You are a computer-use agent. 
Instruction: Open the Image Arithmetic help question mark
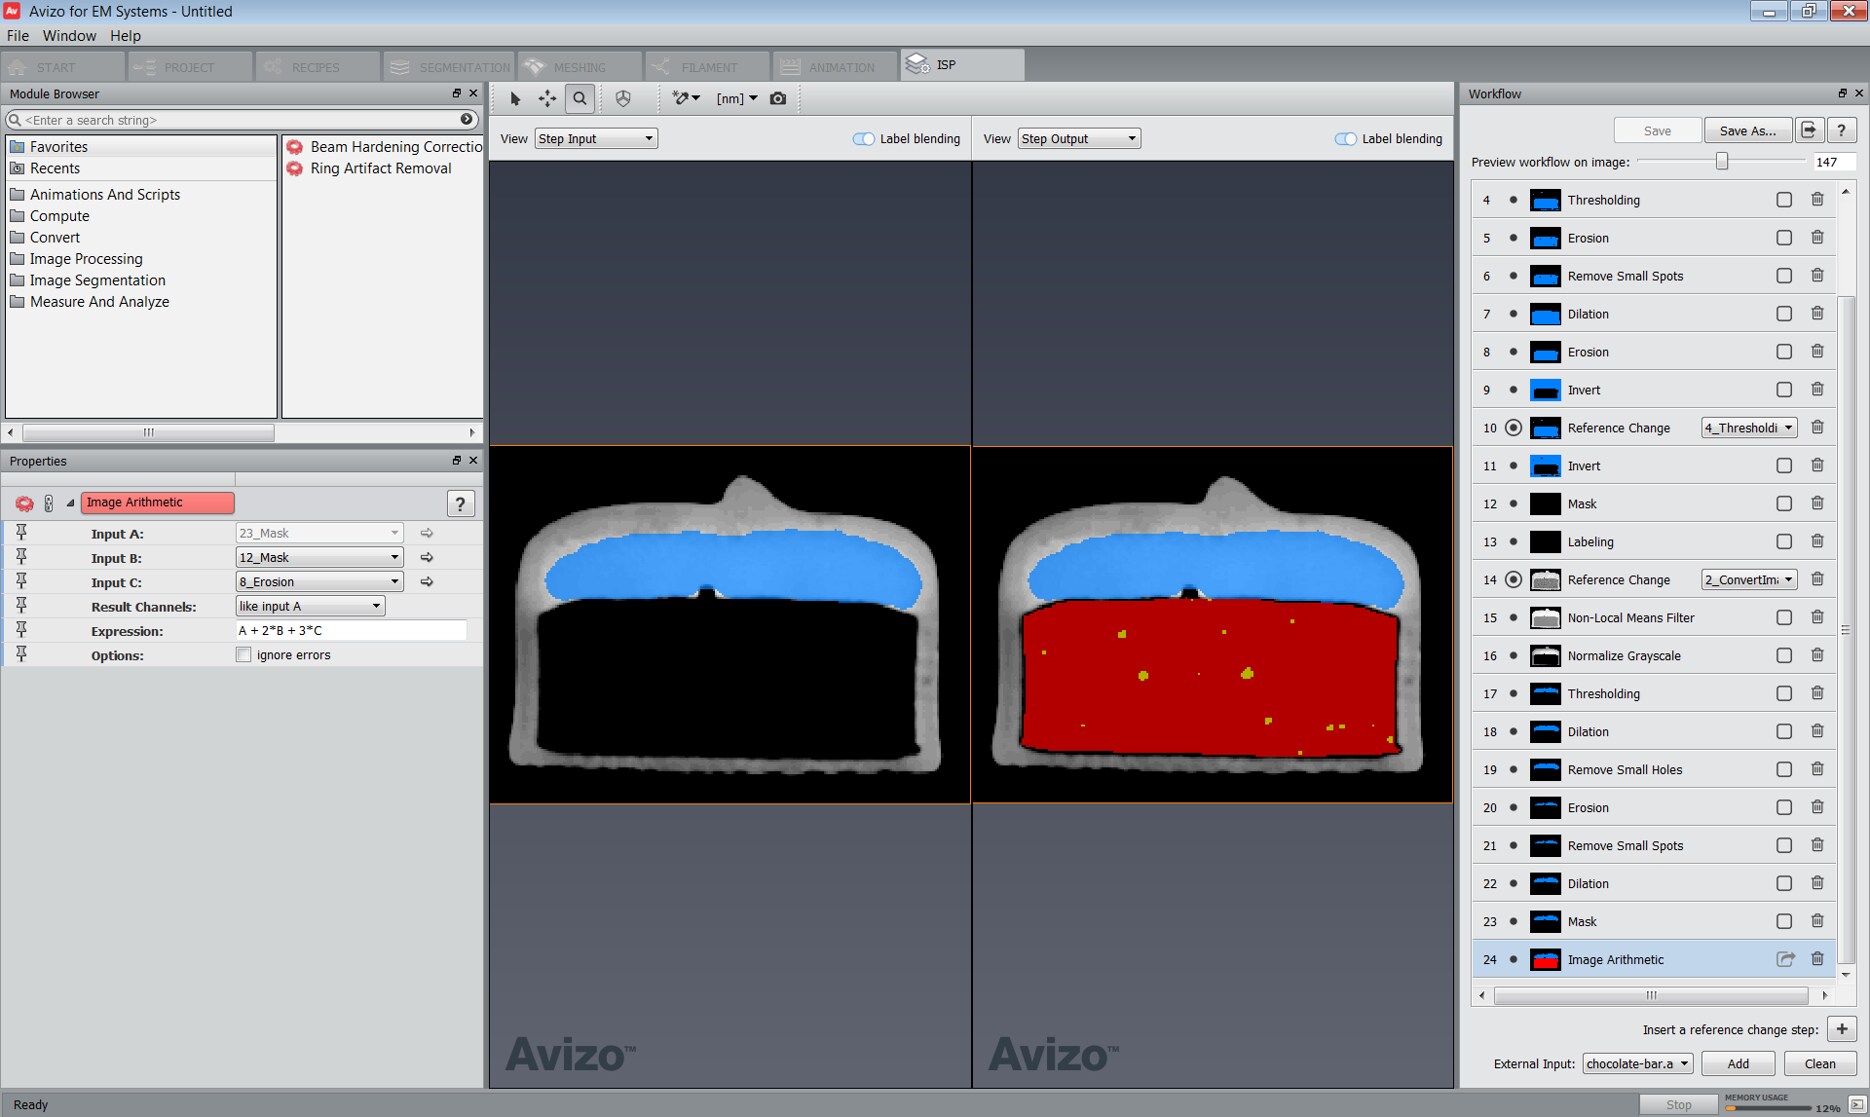(460, 503)
